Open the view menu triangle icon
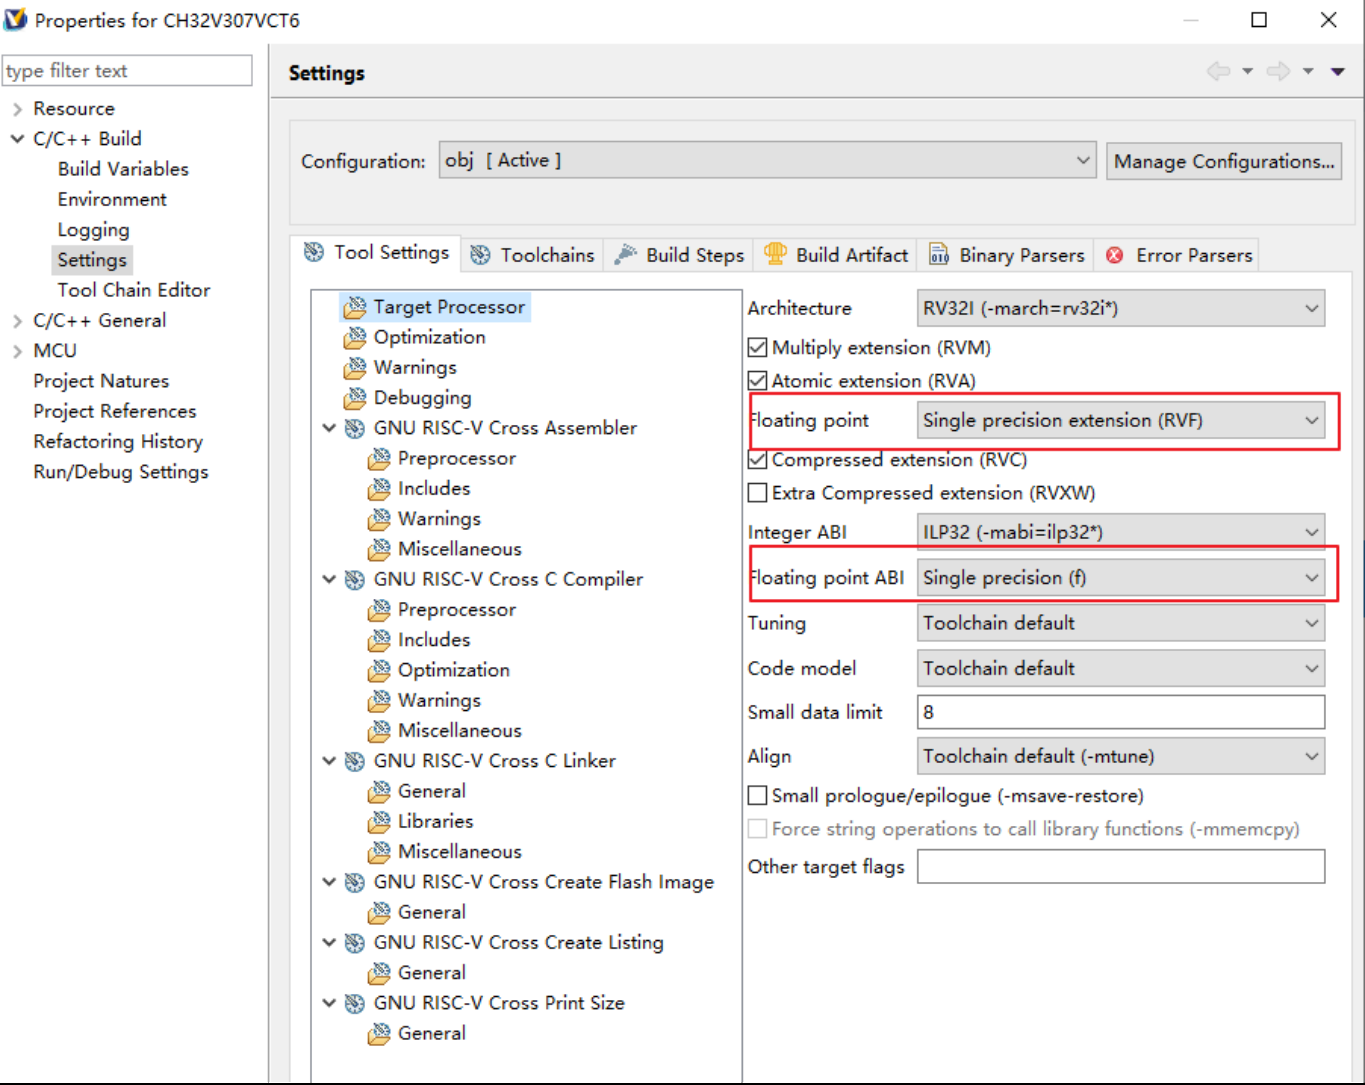 click(1338, 71)
